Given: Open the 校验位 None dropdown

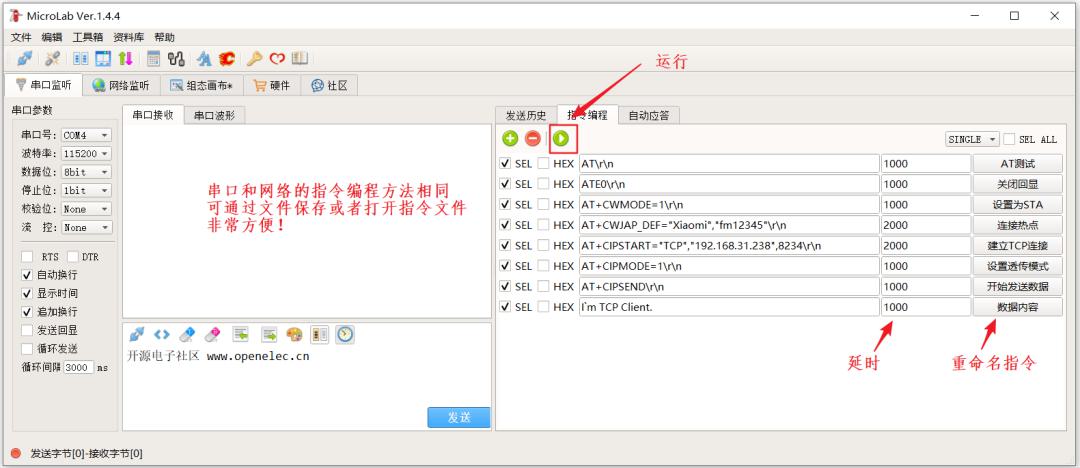Looking at the screenshot, I should coord(86,209).
